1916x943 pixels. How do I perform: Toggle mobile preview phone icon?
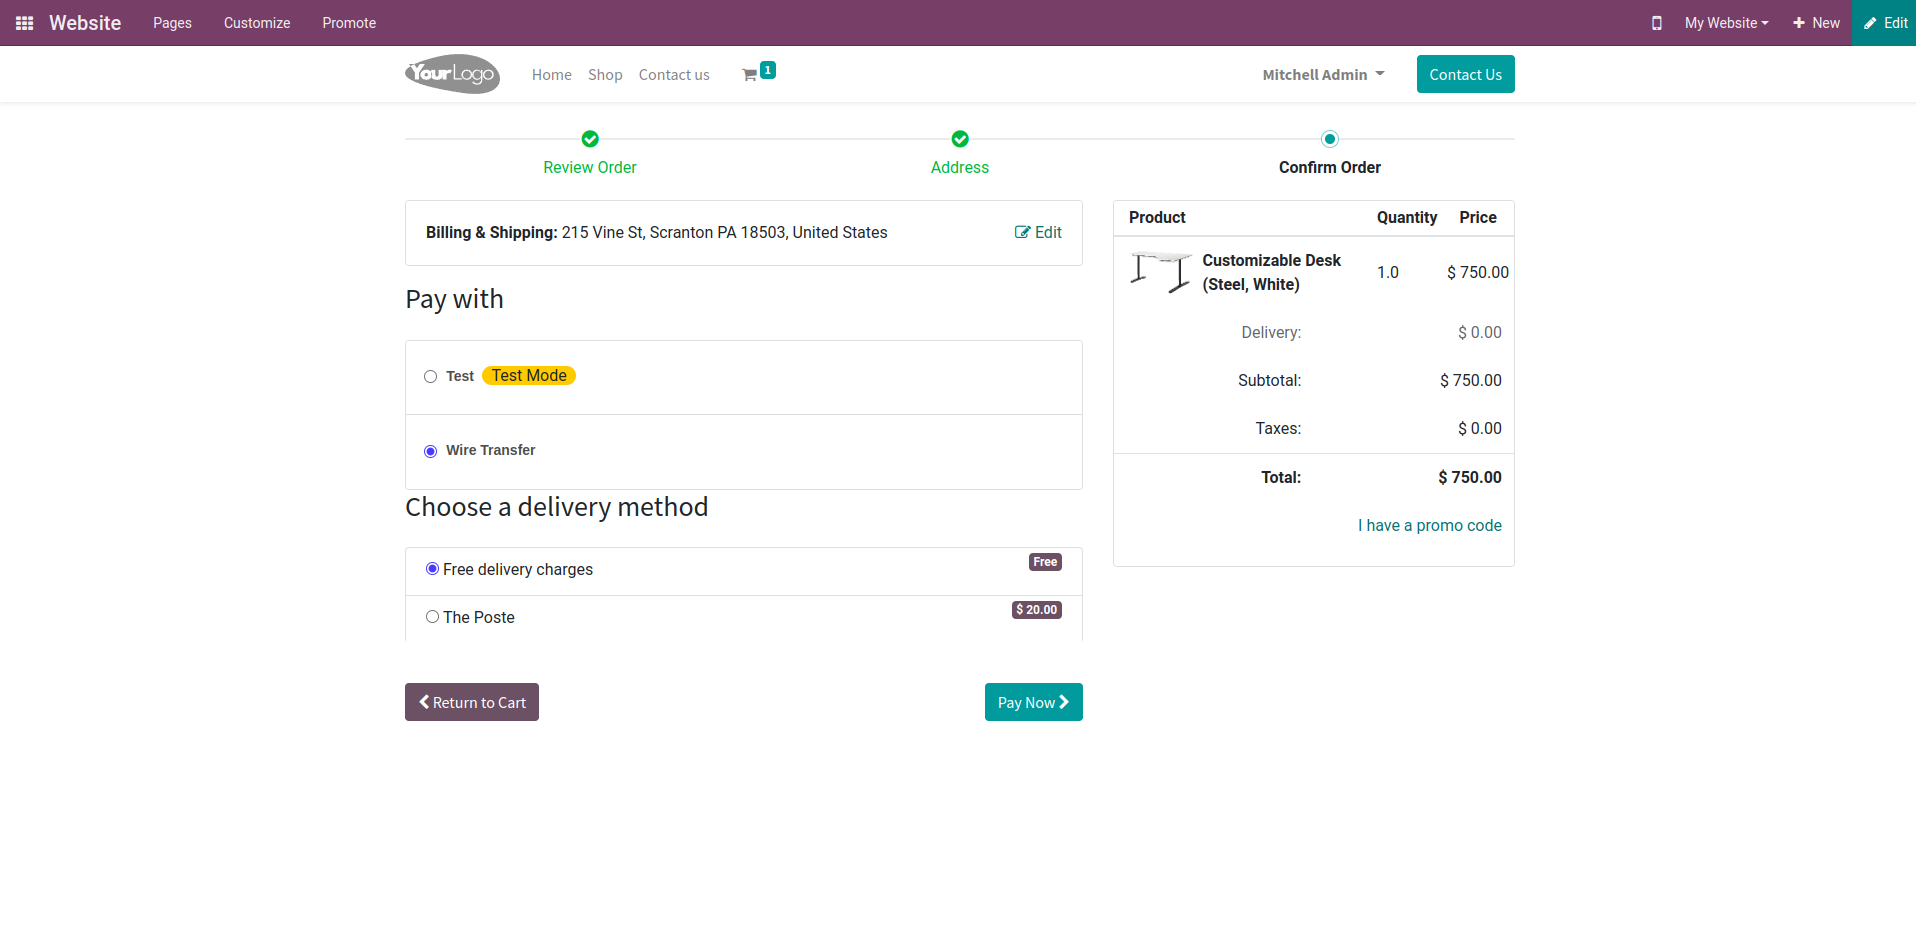[x=1656, y=23]
